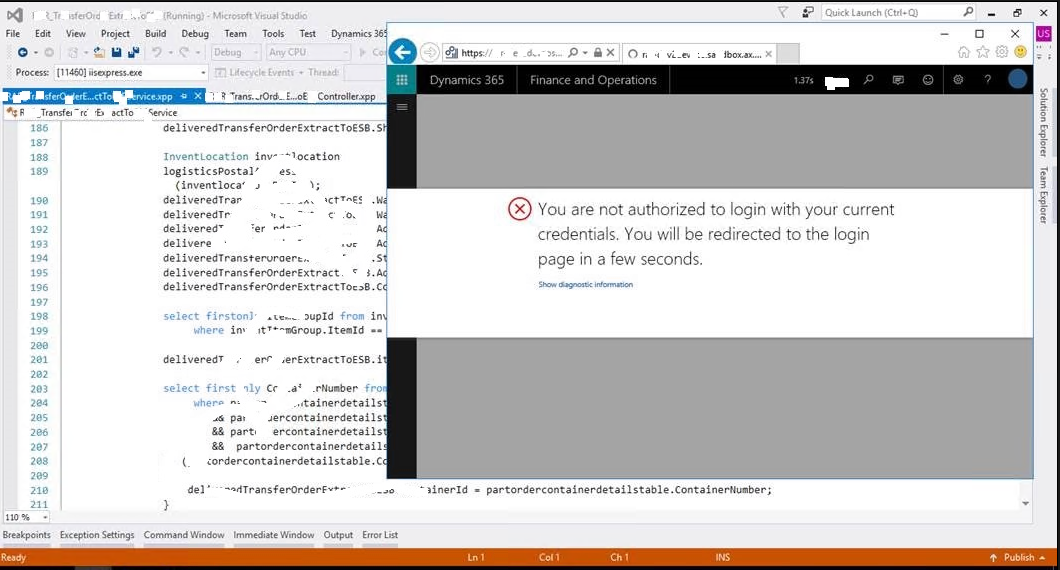
Task: Click the Dynamics 365 header label
Action: (x=466, y=80)
